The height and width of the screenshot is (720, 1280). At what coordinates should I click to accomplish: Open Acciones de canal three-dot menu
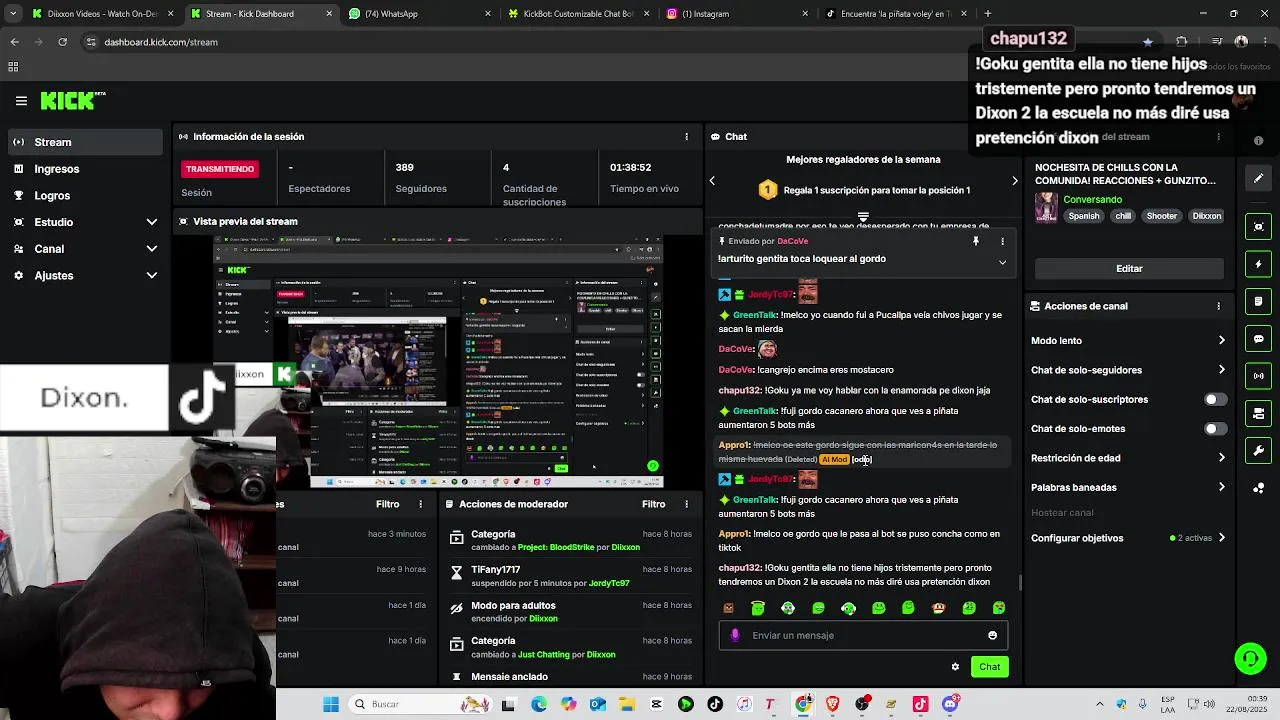click(1218, 306)
